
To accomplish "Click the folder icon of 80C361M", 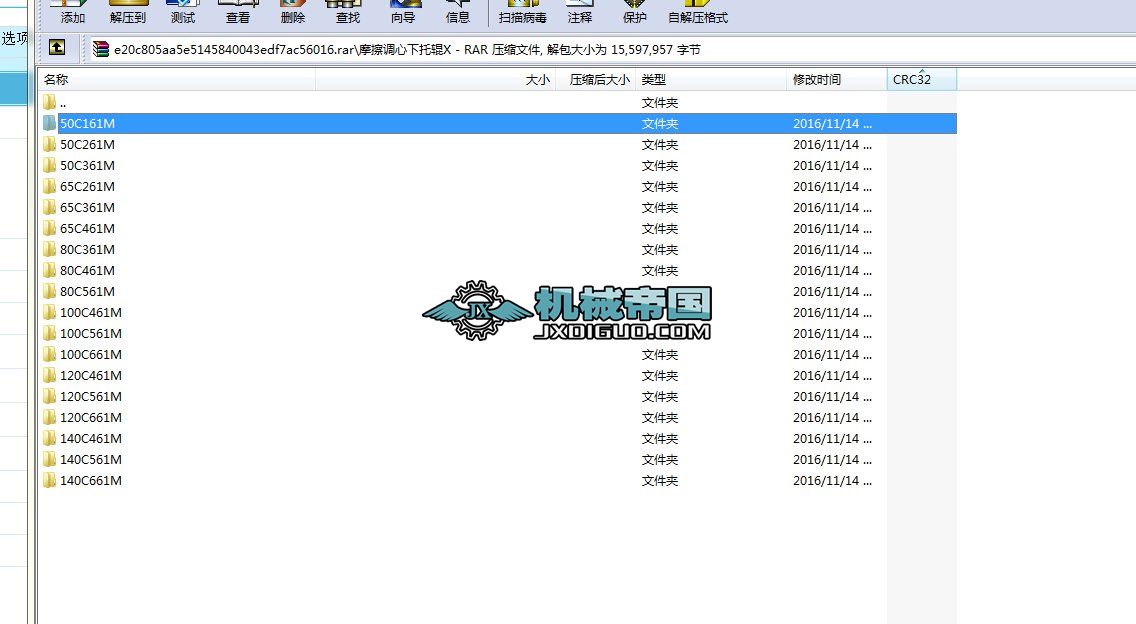I will coord(49,249).
